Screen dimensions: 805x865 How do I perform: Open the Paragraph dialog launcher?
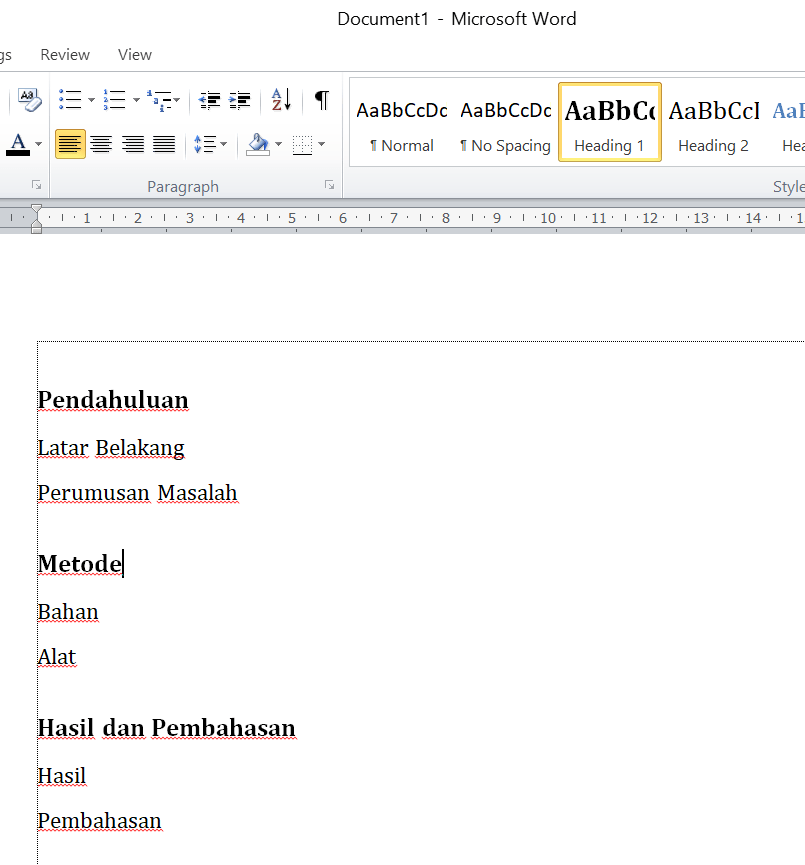[x=329, y=186]
